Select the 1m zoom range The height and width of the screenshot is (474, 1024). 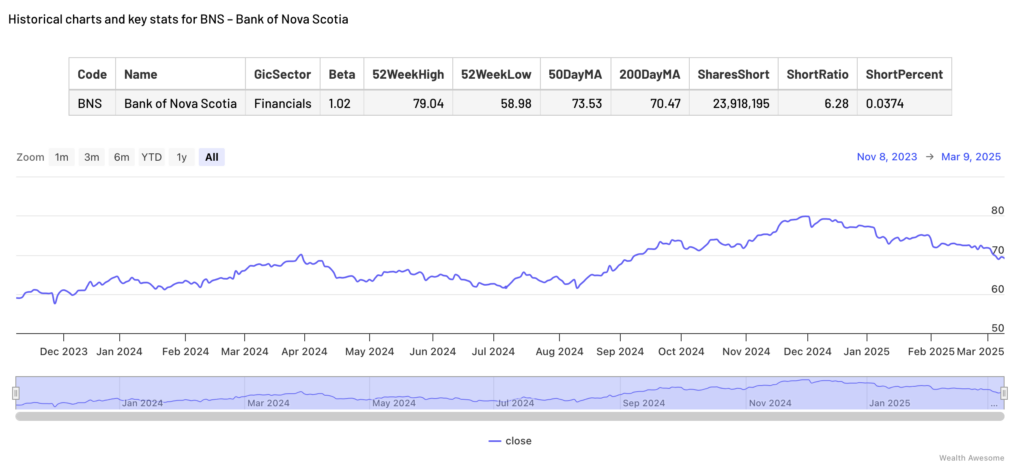coord(61,157)
